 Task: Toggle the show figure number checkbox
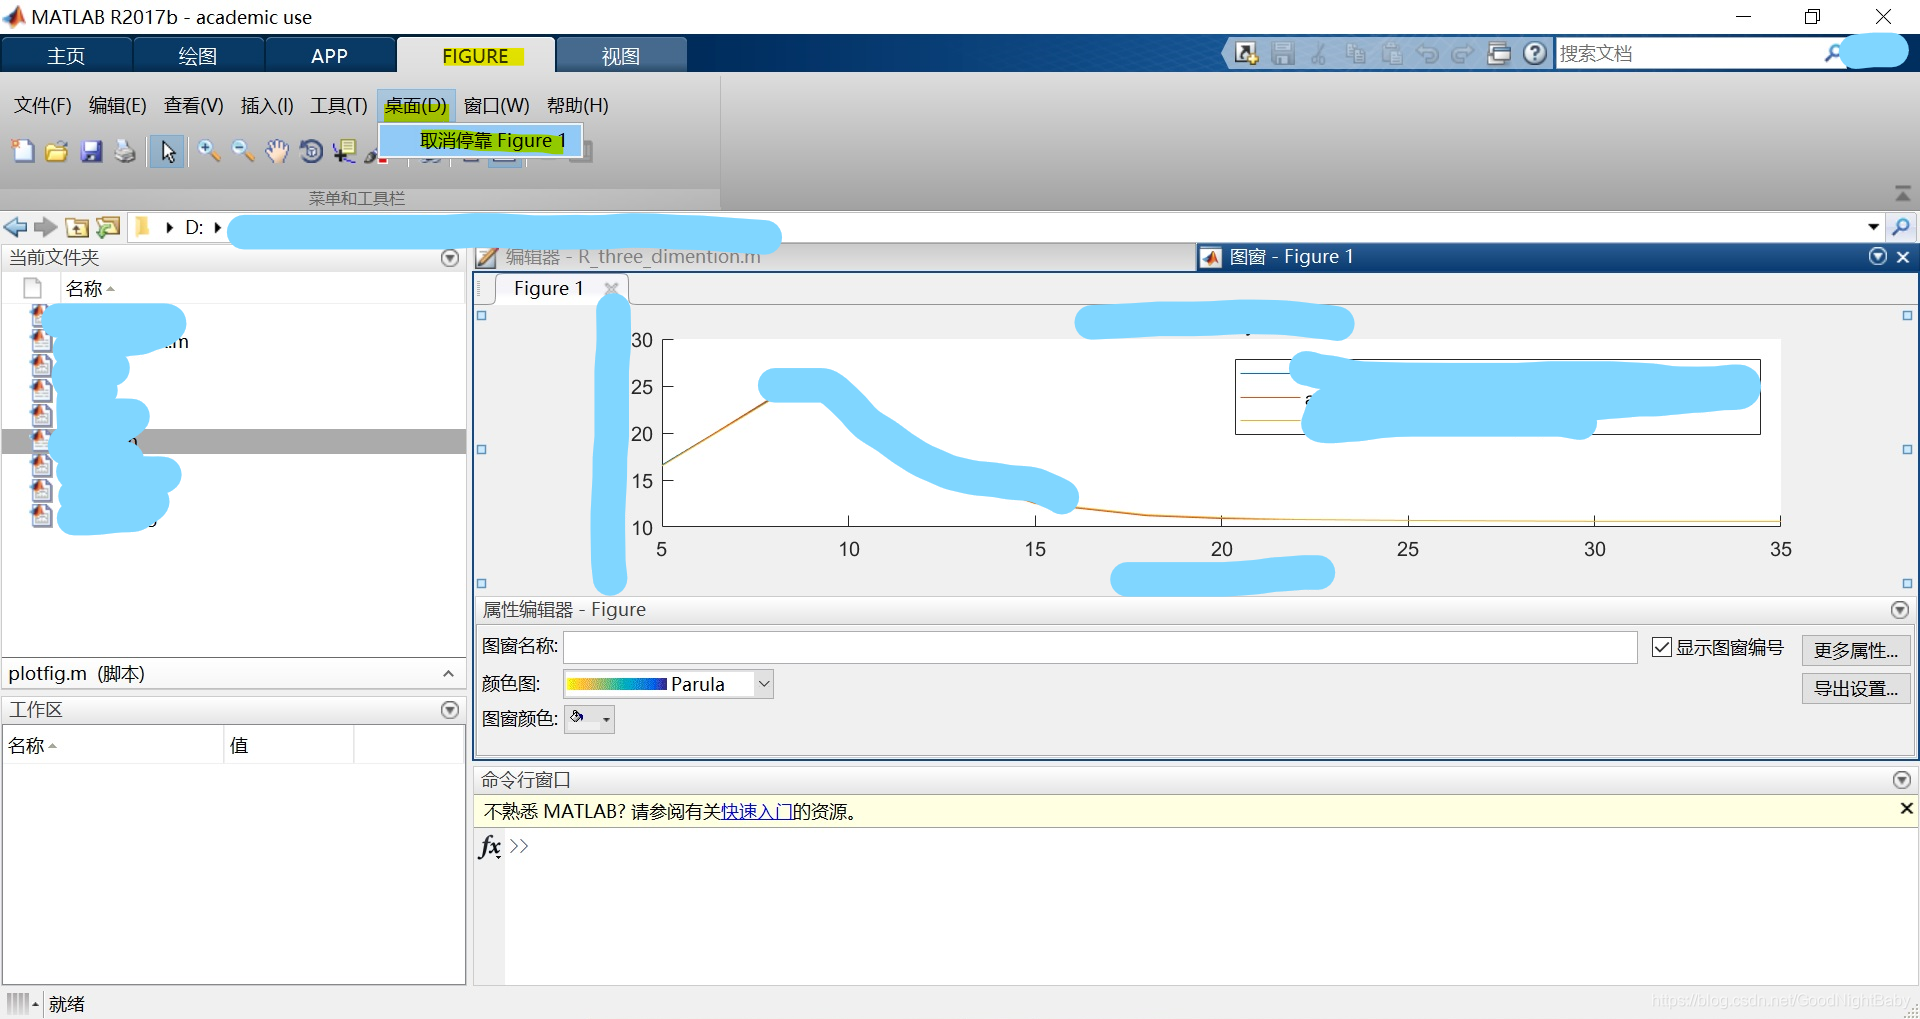coord(1661,647)
